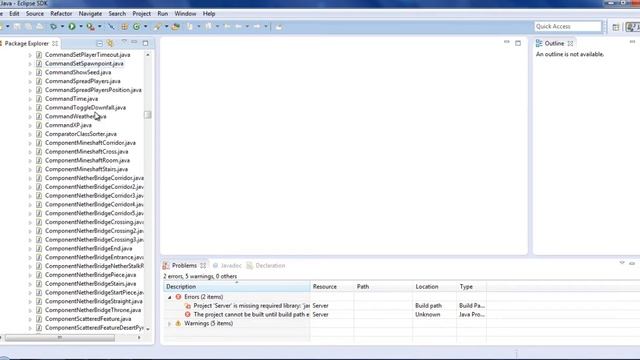This screenshot has height=360, width=640.
Task: Sort by the Description column header
Action: point(237,287)
